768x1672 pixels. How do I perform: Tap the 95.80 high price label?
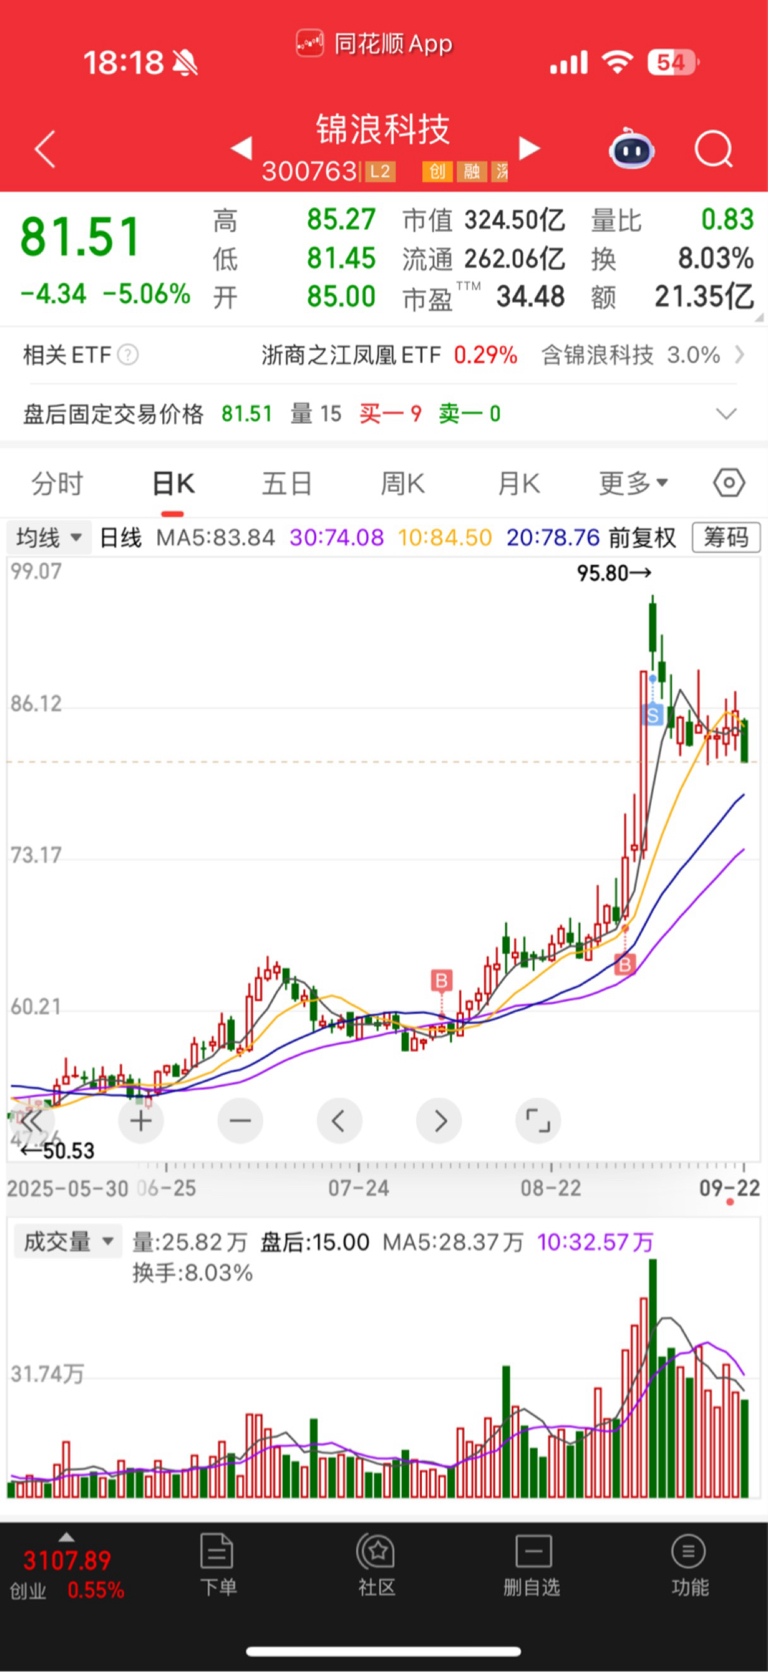click(x=614, y=573)
